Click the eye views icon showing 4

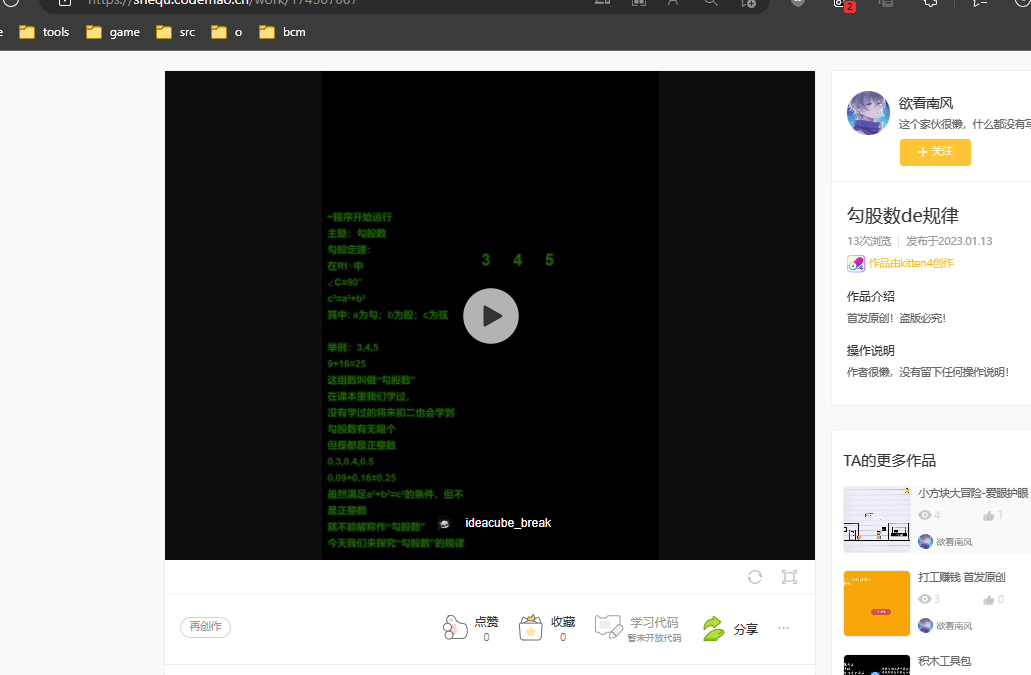click(924, 515)
